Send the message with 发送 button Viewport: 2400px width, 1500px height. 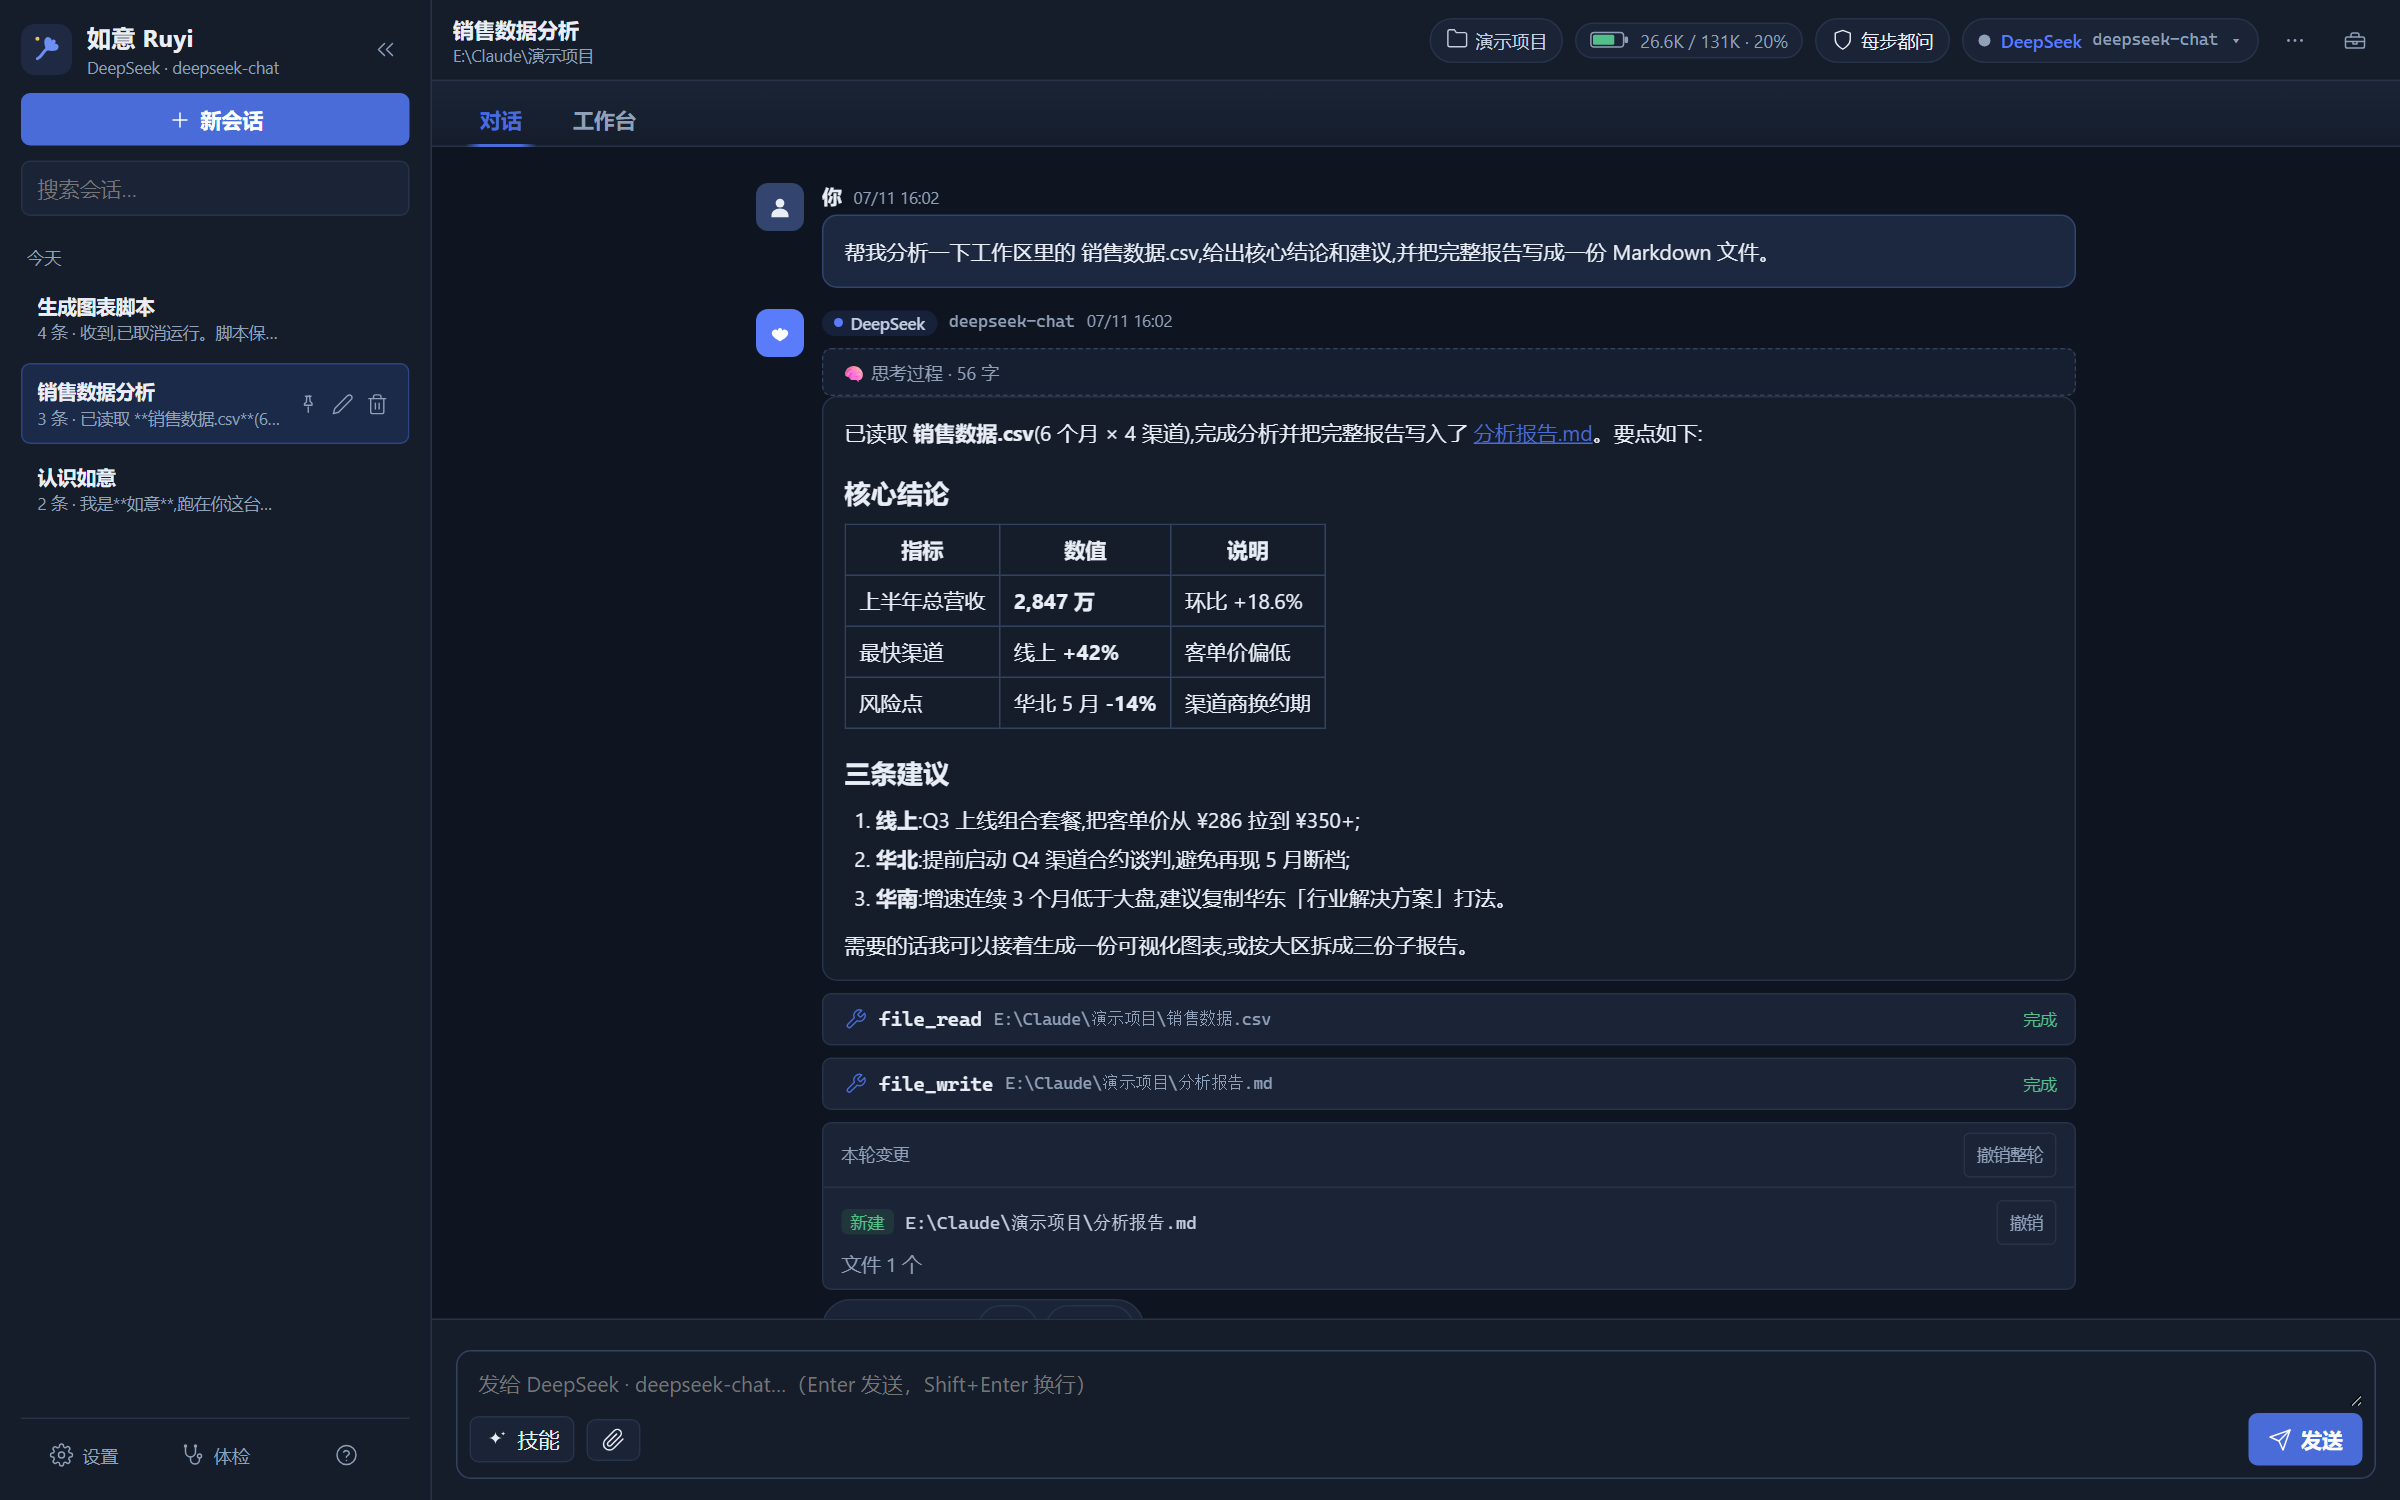coord(2305,1440)
